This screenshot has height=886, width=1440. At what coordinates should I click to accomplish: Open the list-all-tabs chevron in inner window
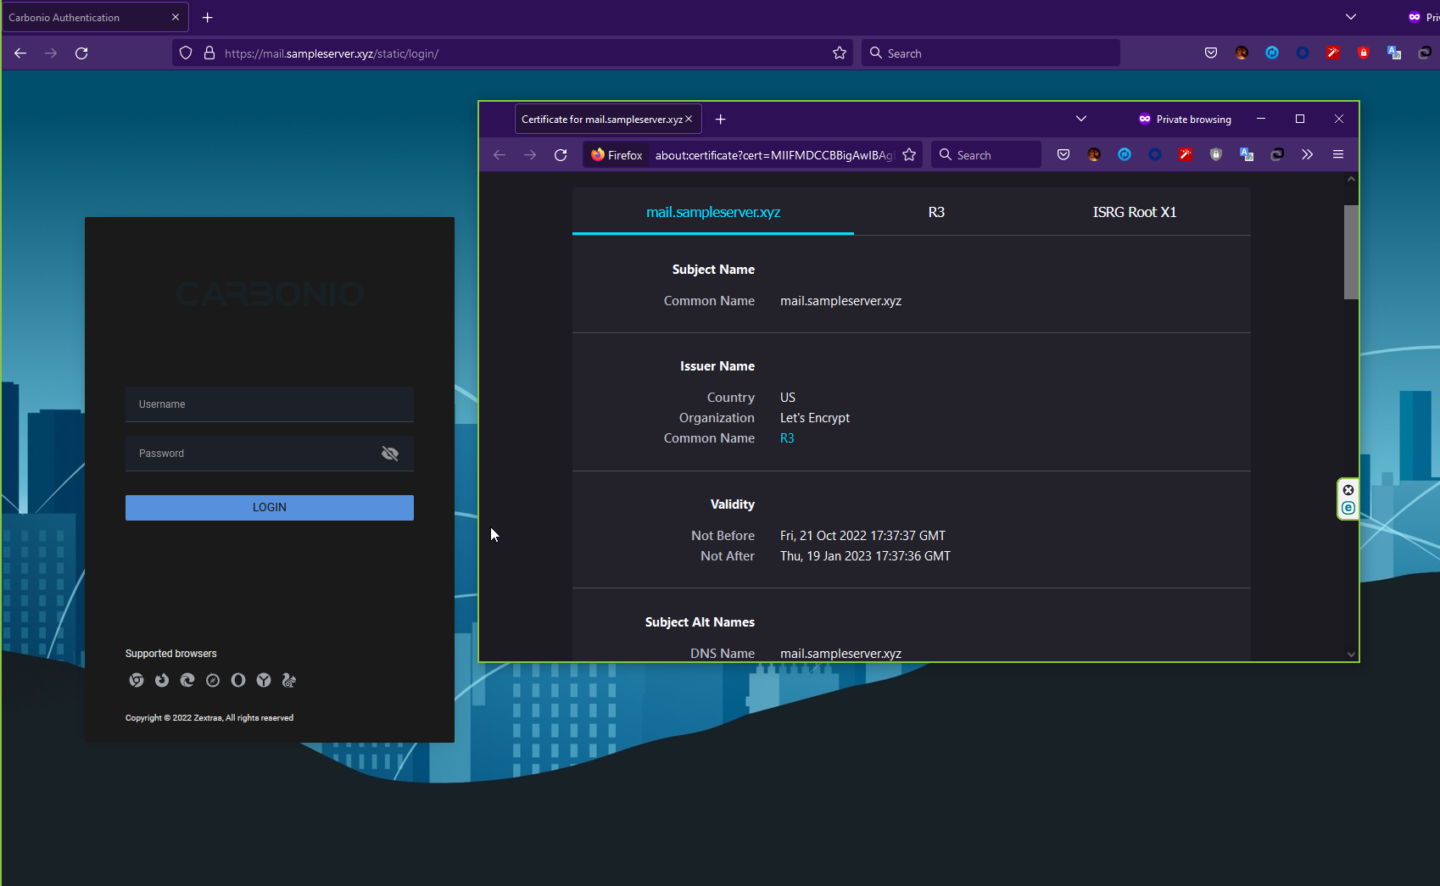point(1081,119)
